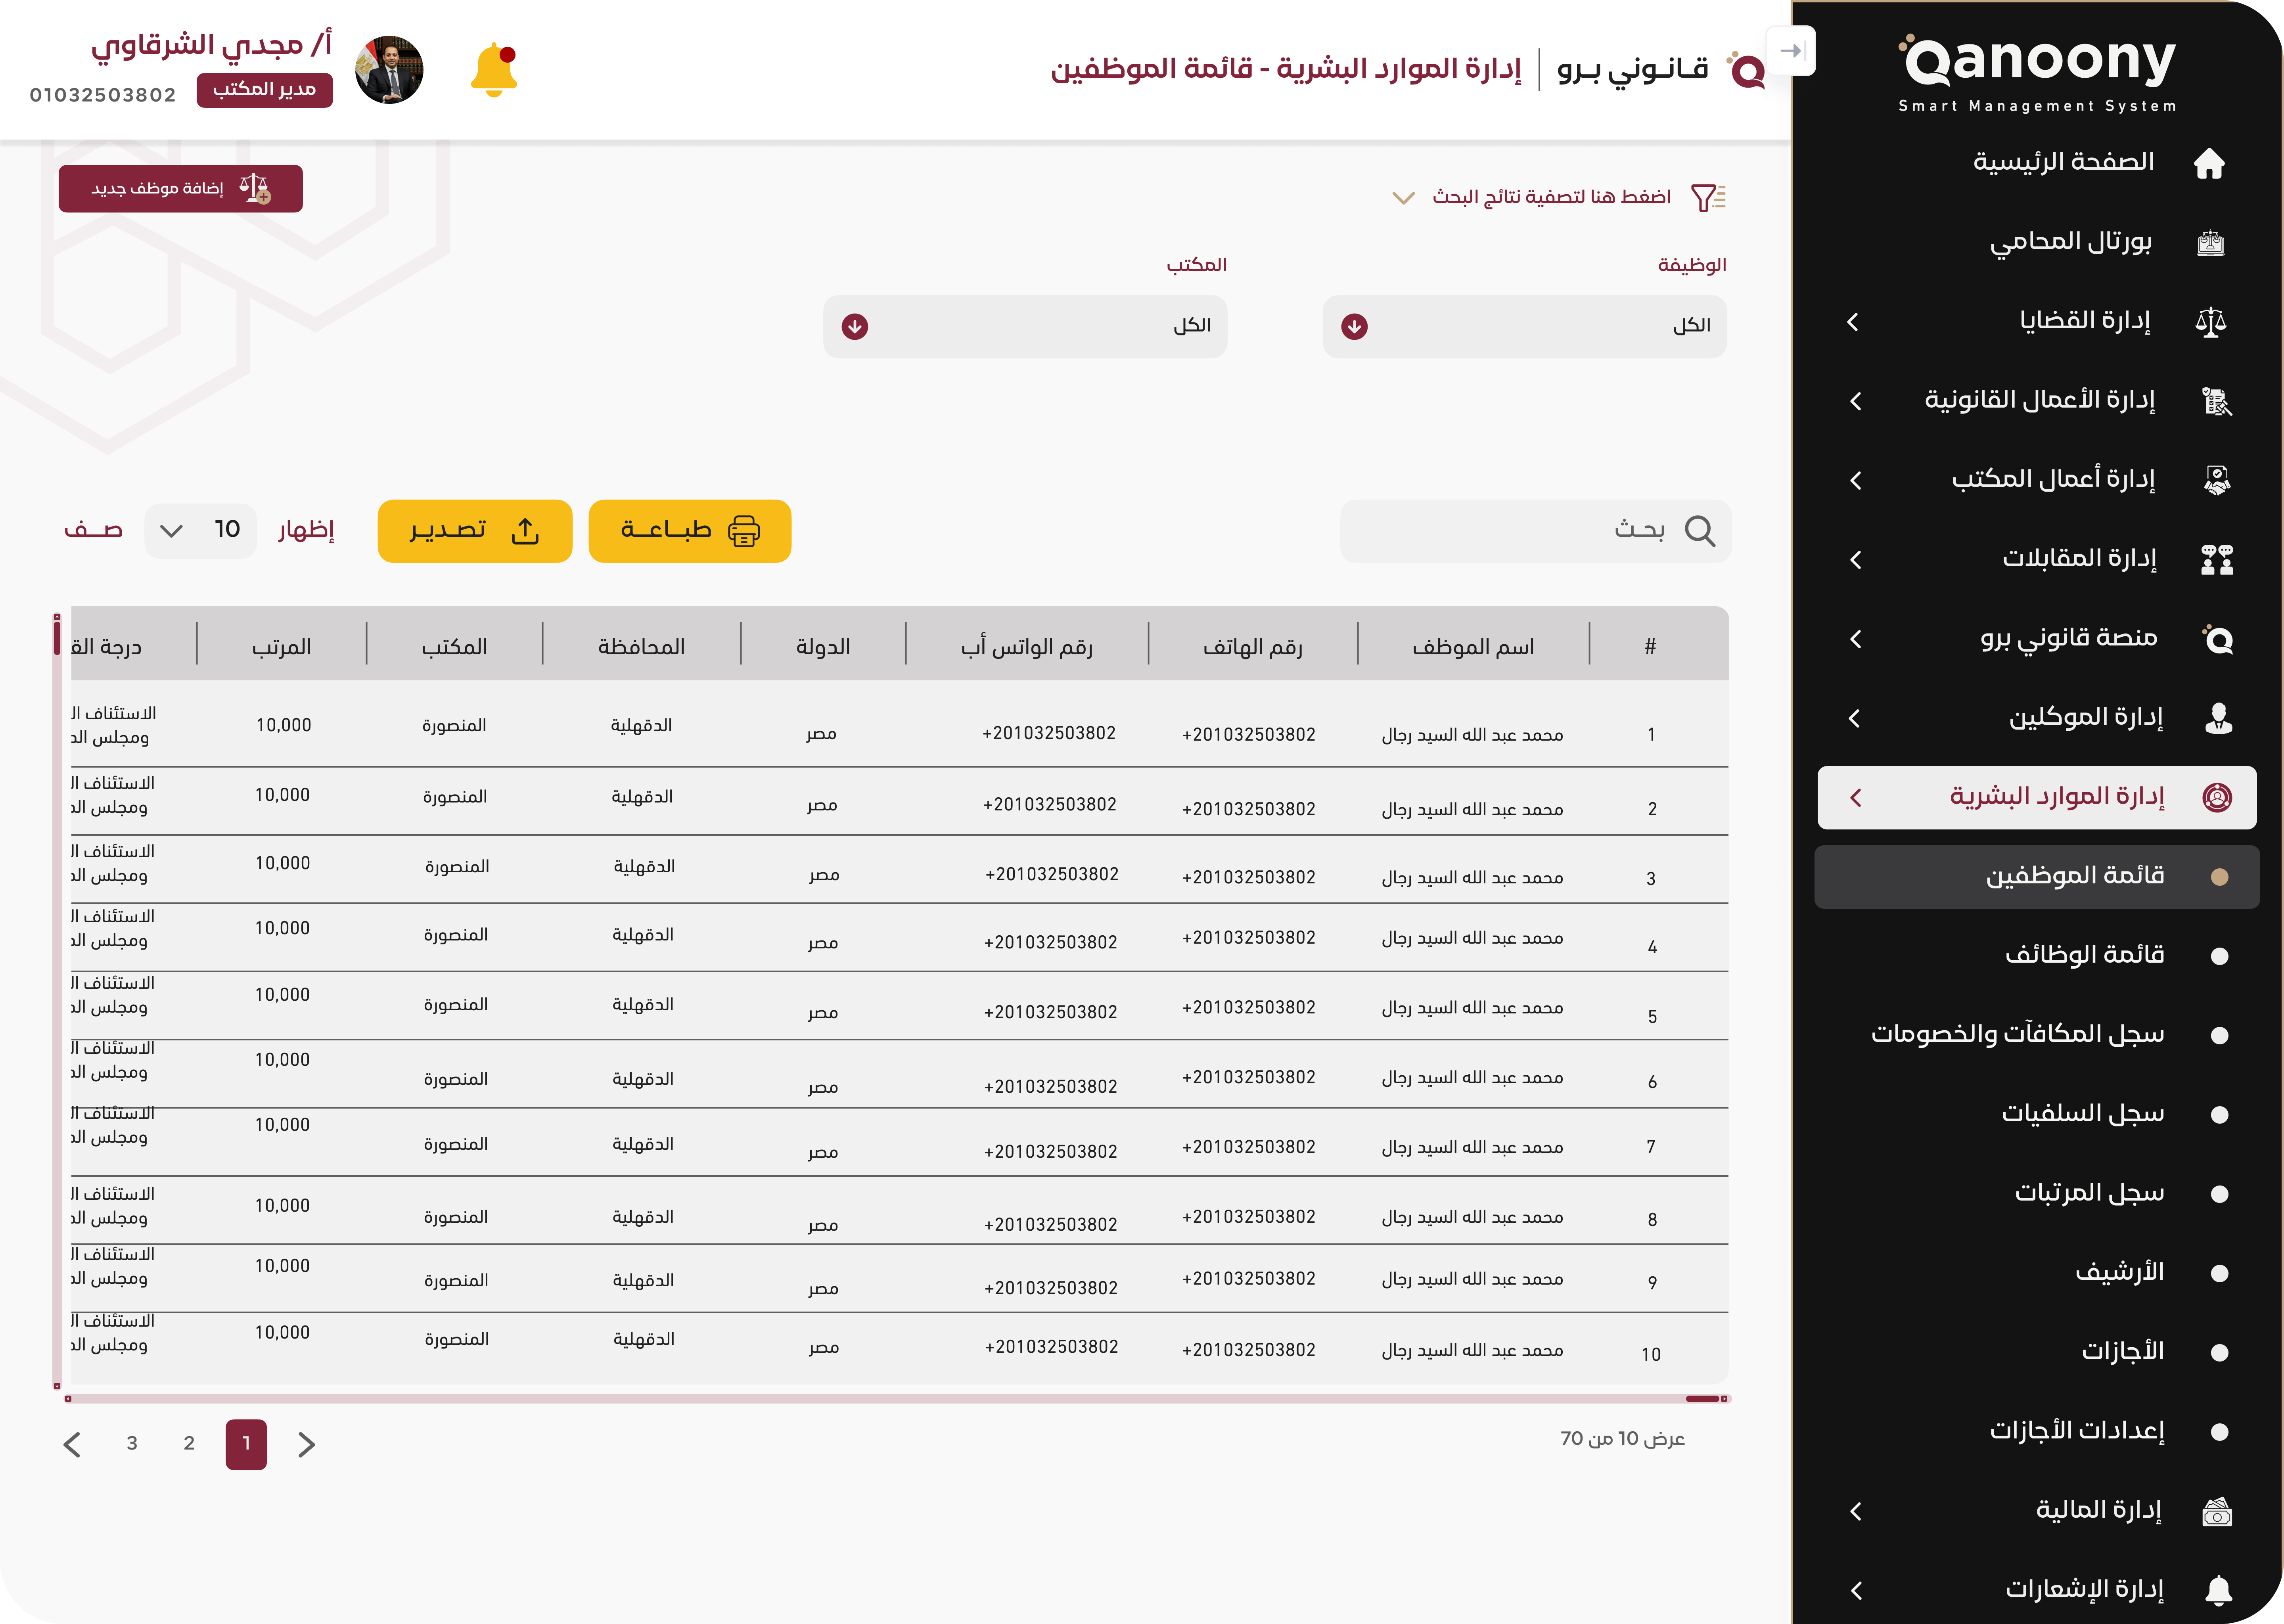Click the search magnifier inside بحث field
Screen dimensions: 2284x1624
pos(1700,531)
